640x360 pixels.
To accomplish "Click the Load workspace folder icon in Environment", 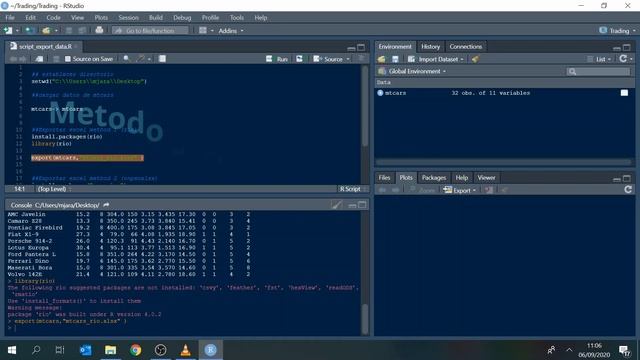I will tap(382, 59).
